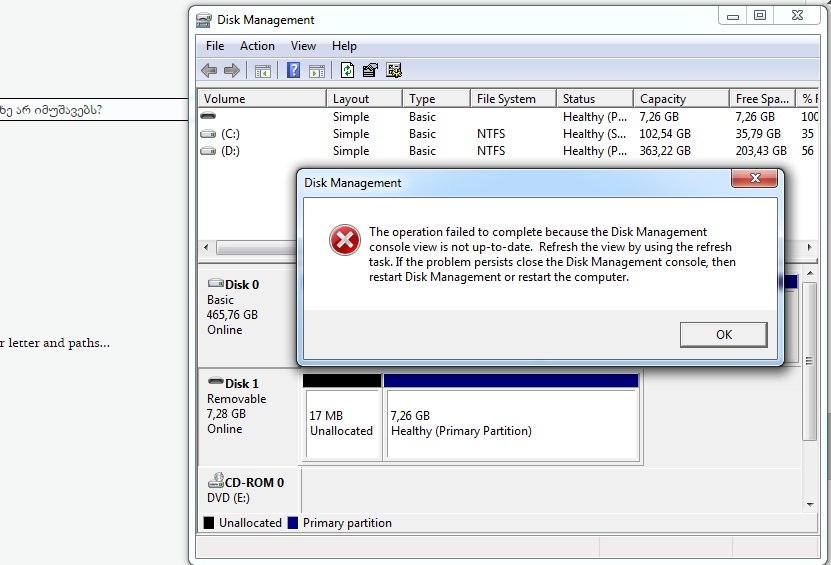831x565 pixels.
Task: Click the red error icon in dialog
Action: pos(344,240)
